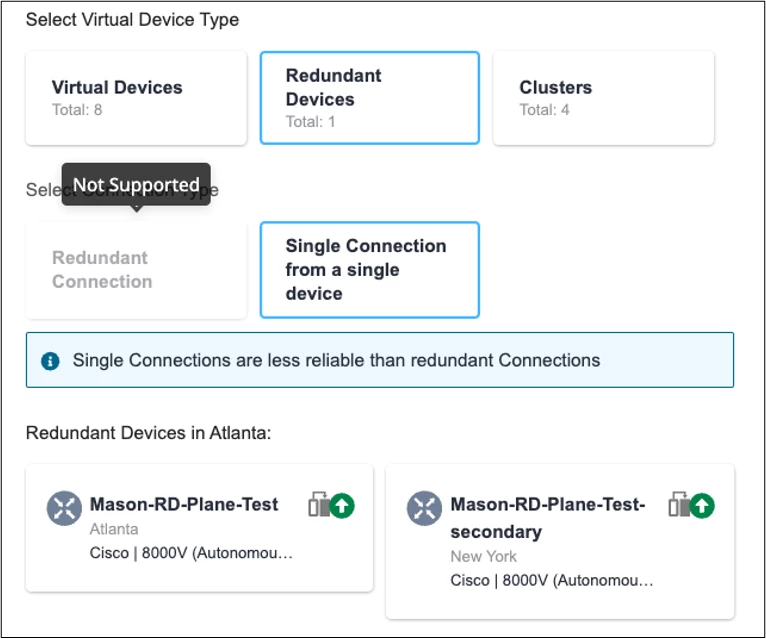Click the single connections reliability info banner
Viewport: 766px width, 639px height.
380,360
